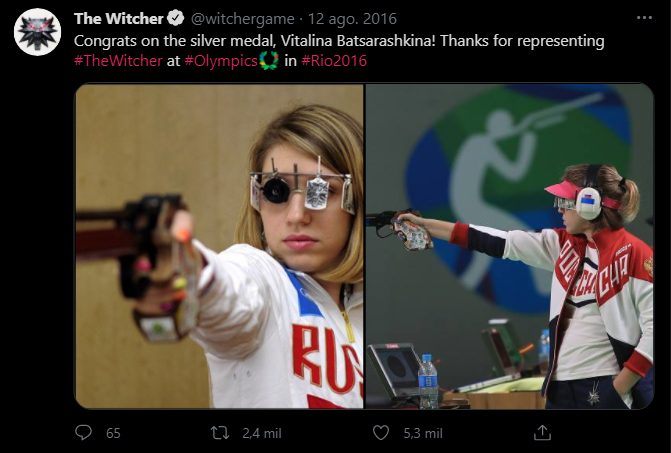671x453 pixels.
Task: Click the verified badge checkmark
Action: pos(175,18)
